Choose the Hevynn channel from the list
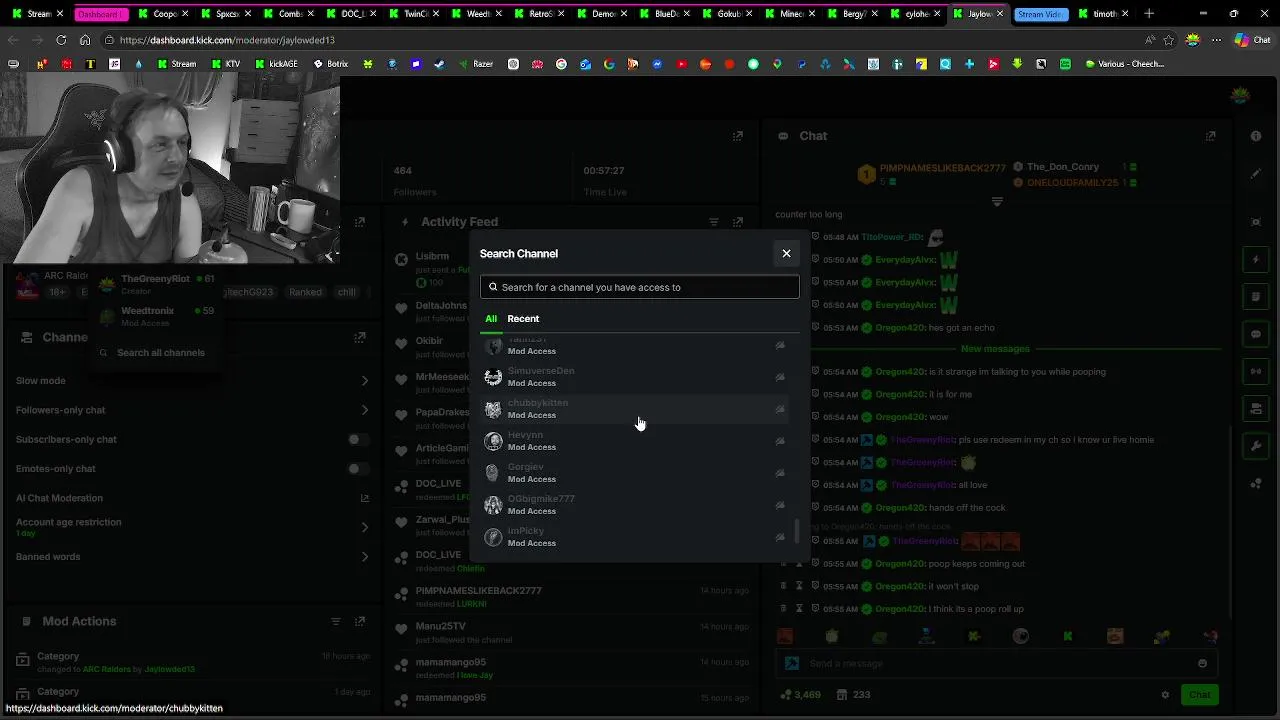 click(x=635, y=441)
